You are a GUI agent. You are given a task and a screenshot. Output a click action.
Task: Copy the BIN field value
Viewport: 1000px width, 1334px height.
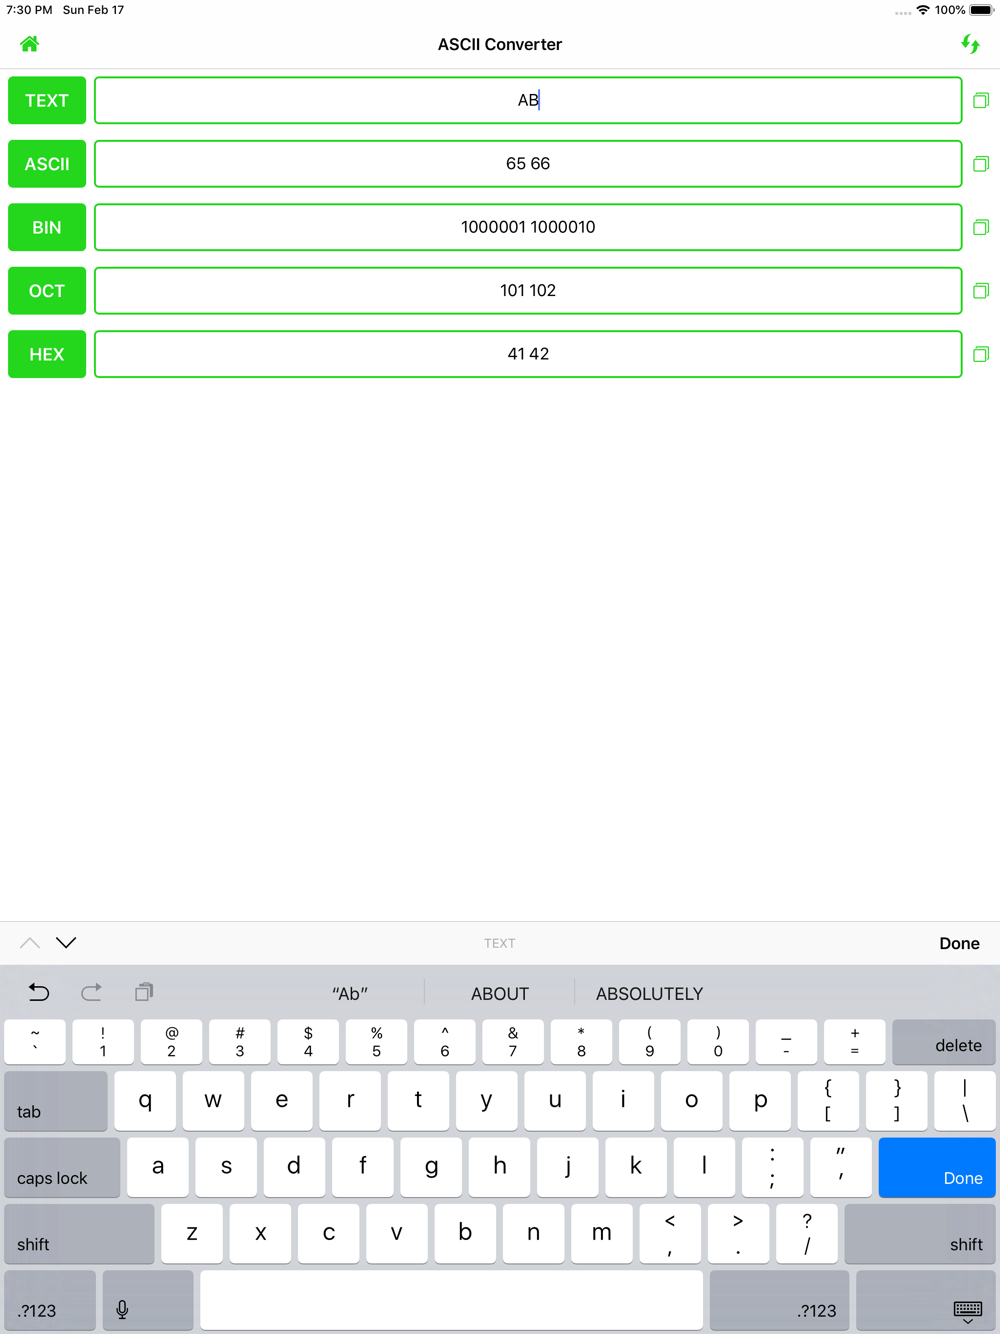point(981,227)
